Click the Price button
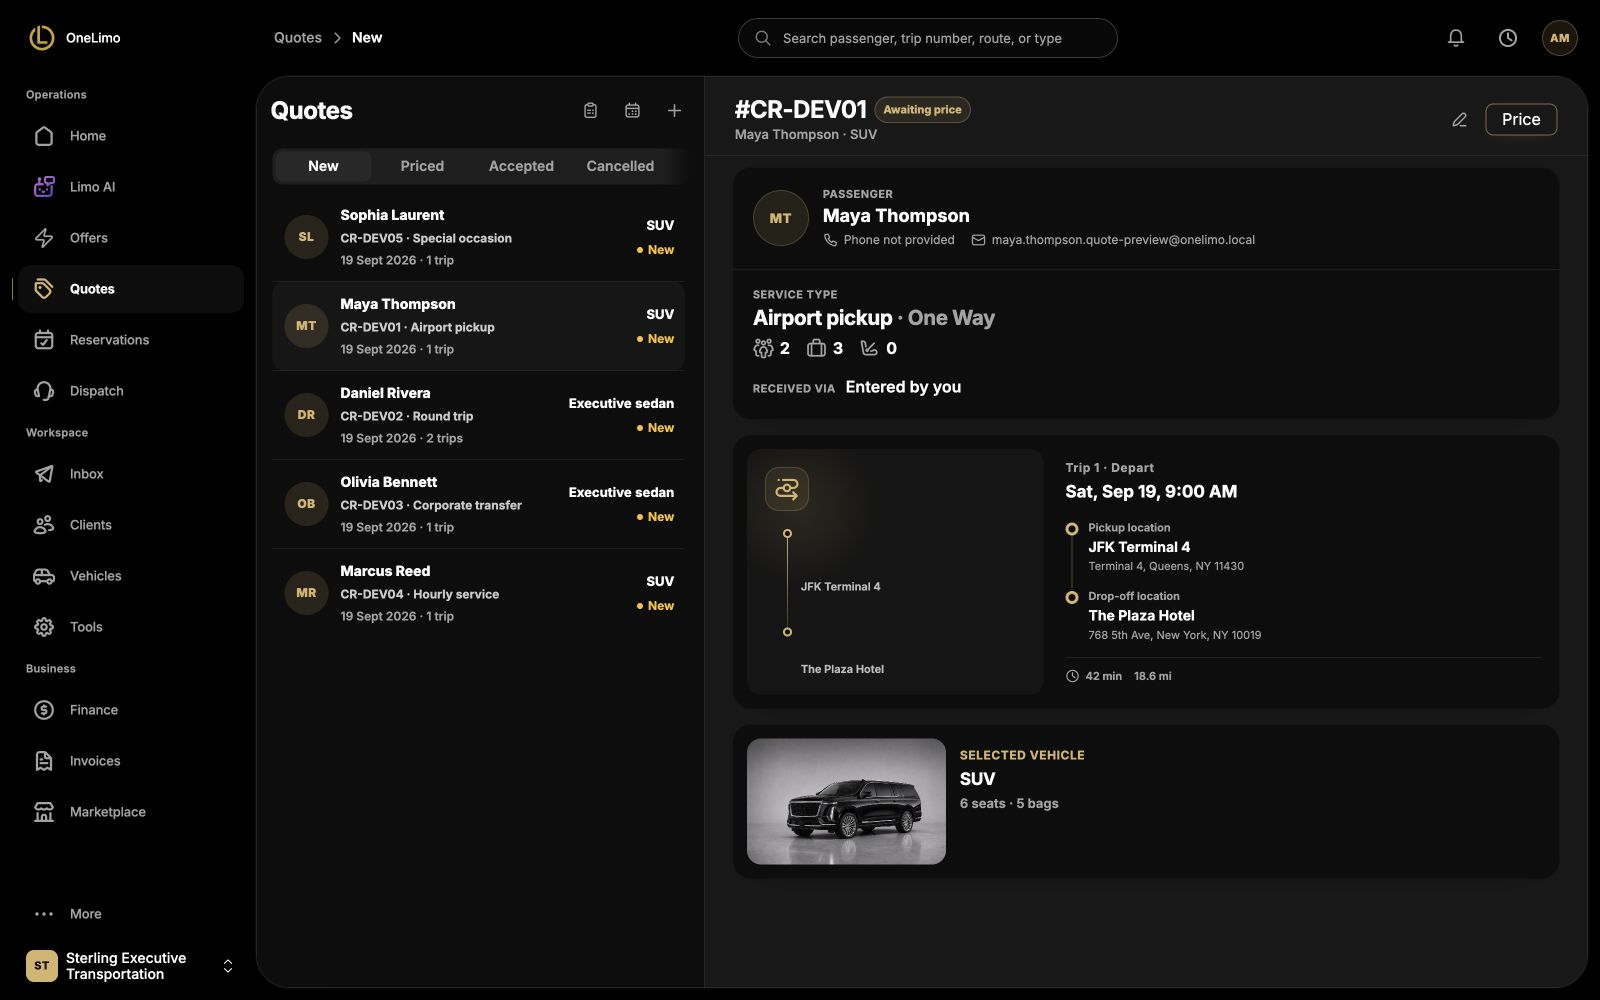The width and height of the screenshot is (1600, 1000). 1521,119
